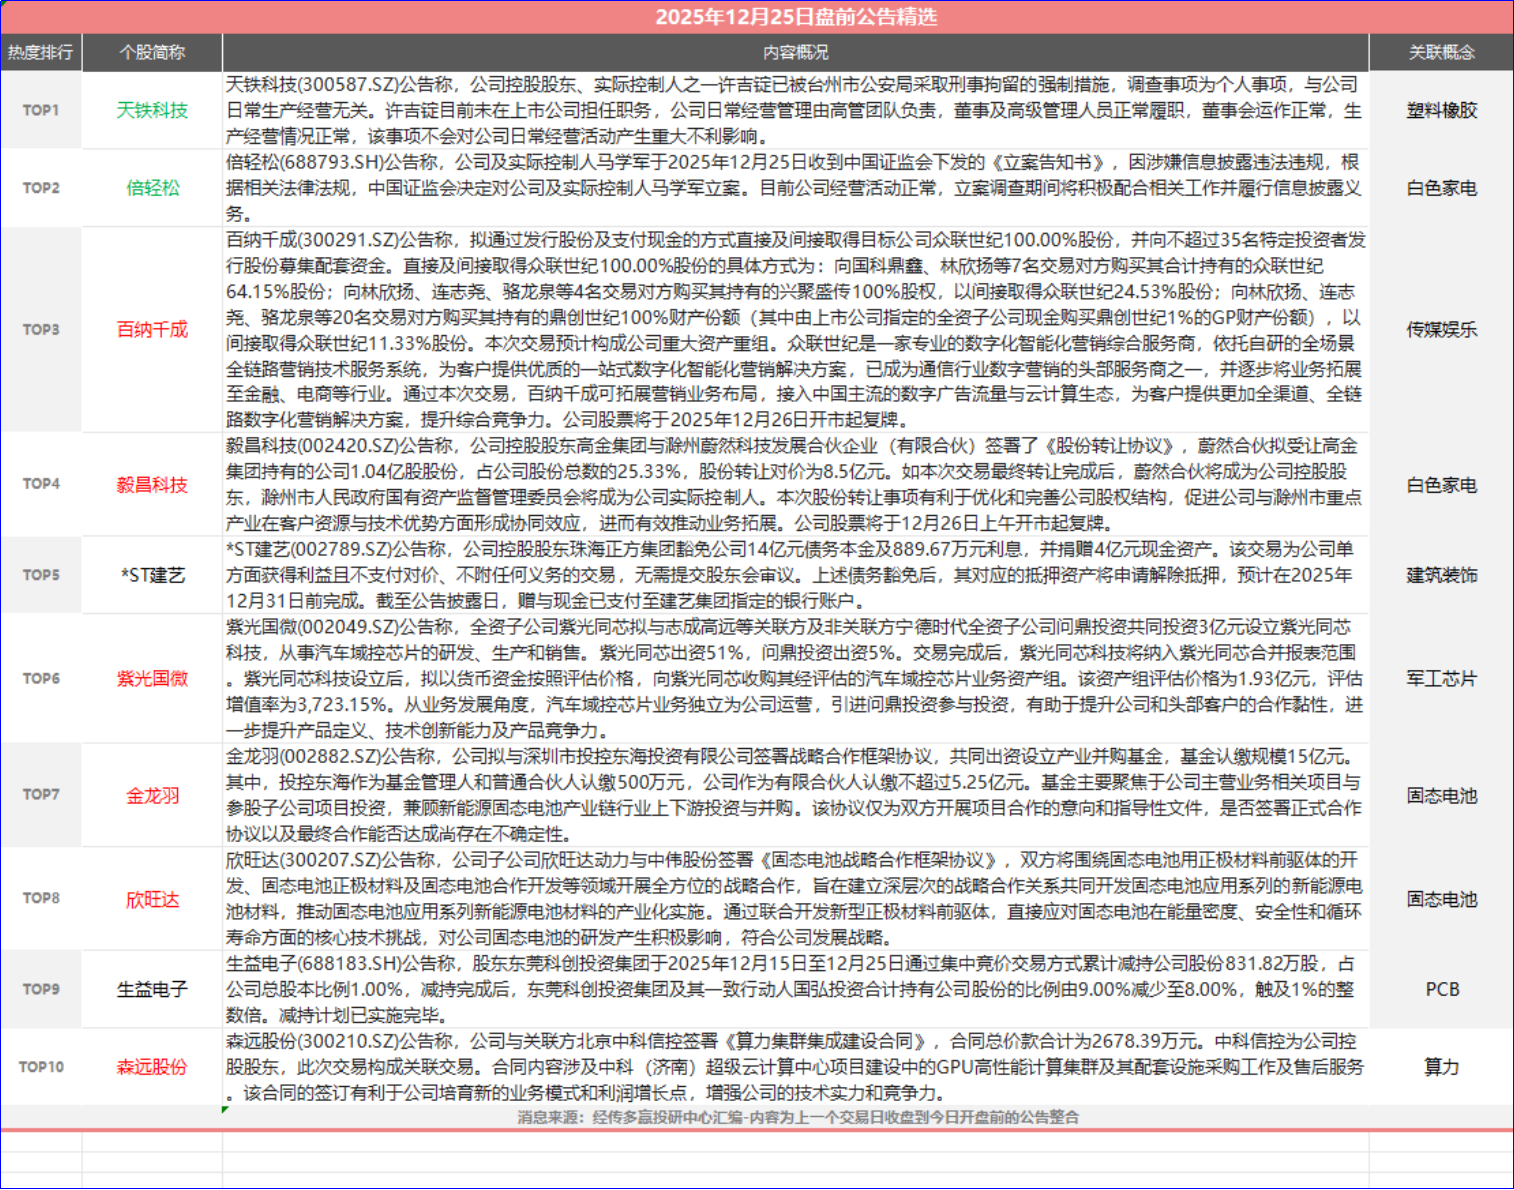The width and height of the screenshot is (1514, 1190).
Task: Click the TOP7 rank cell
Action: pos(41,795)
